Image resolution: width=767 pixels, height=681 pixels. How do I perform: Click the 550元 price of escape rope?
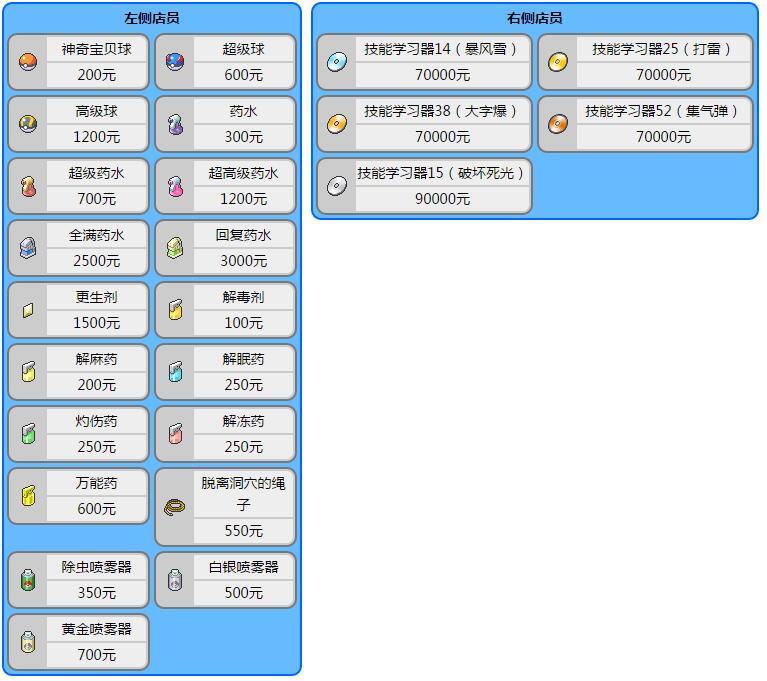pos(244,531)
